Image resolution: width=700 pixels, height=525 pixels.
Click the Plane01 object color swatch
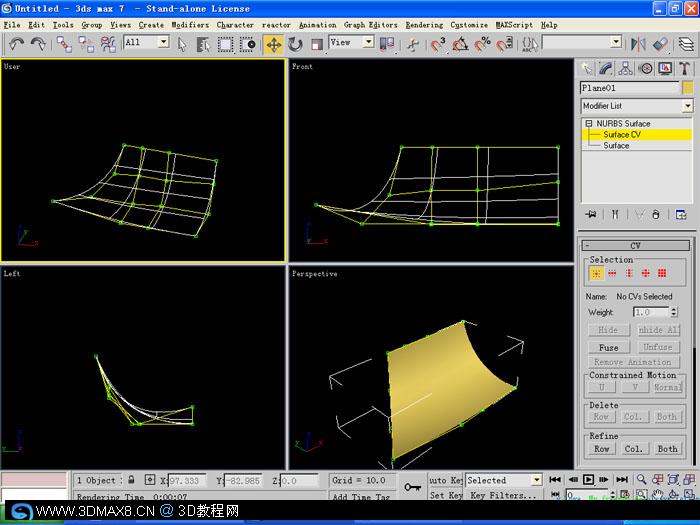(688, 88)
